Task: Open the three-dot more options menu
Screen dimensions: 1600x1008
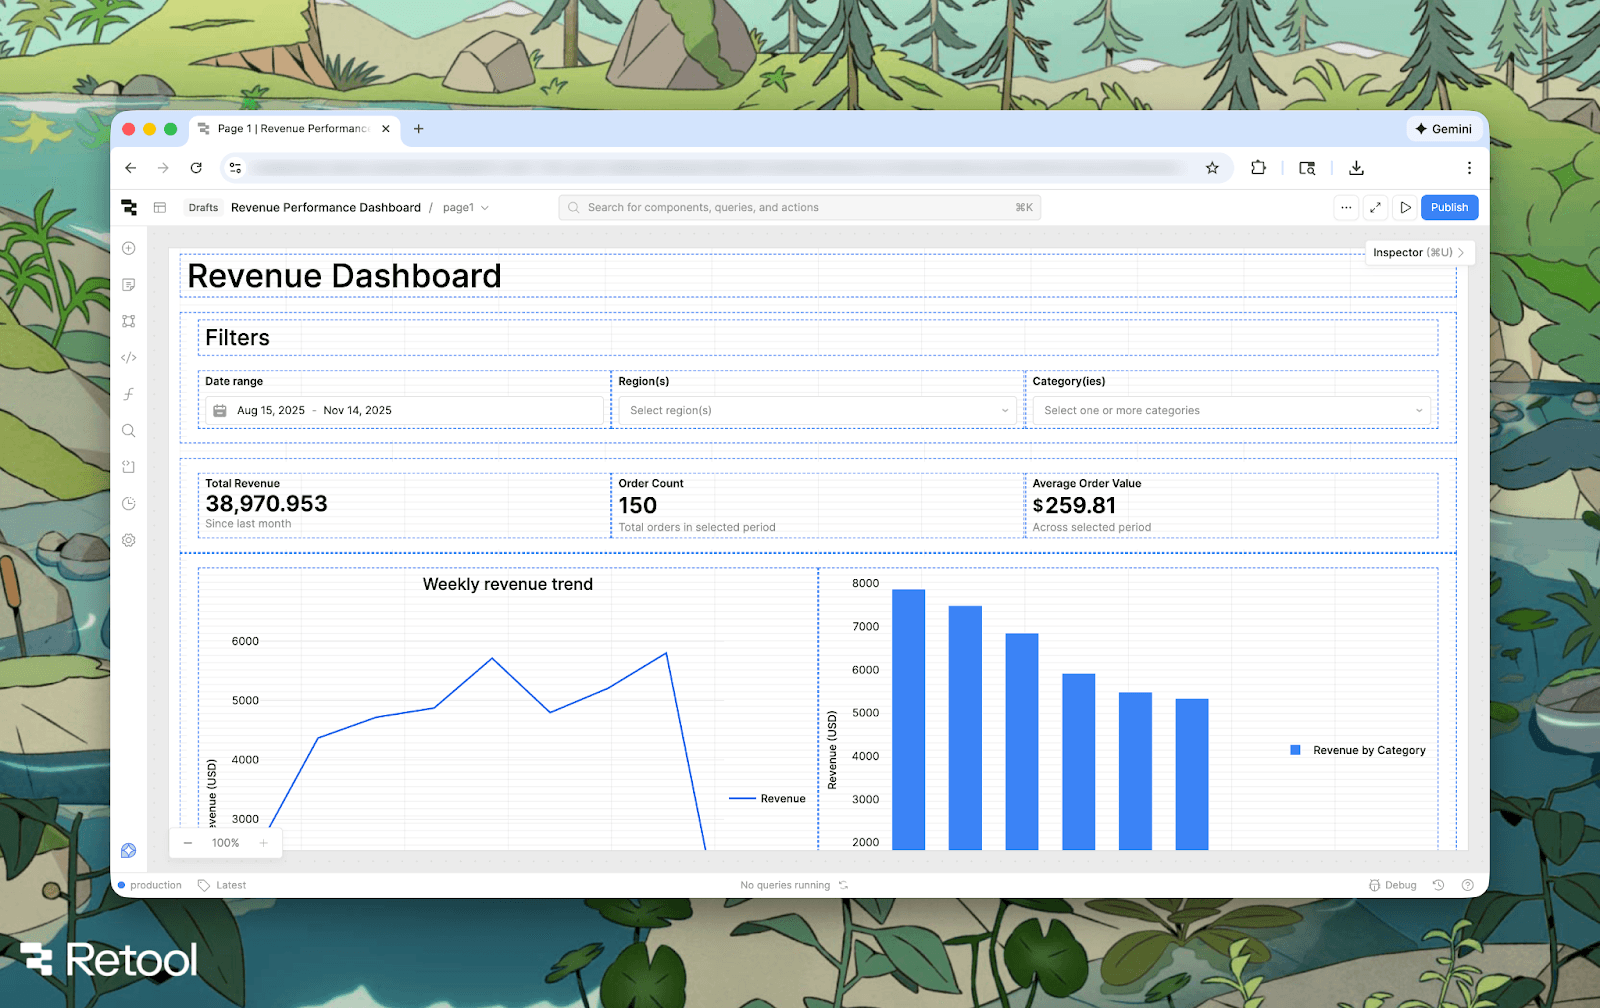Action: click(x=1346, y=208)
